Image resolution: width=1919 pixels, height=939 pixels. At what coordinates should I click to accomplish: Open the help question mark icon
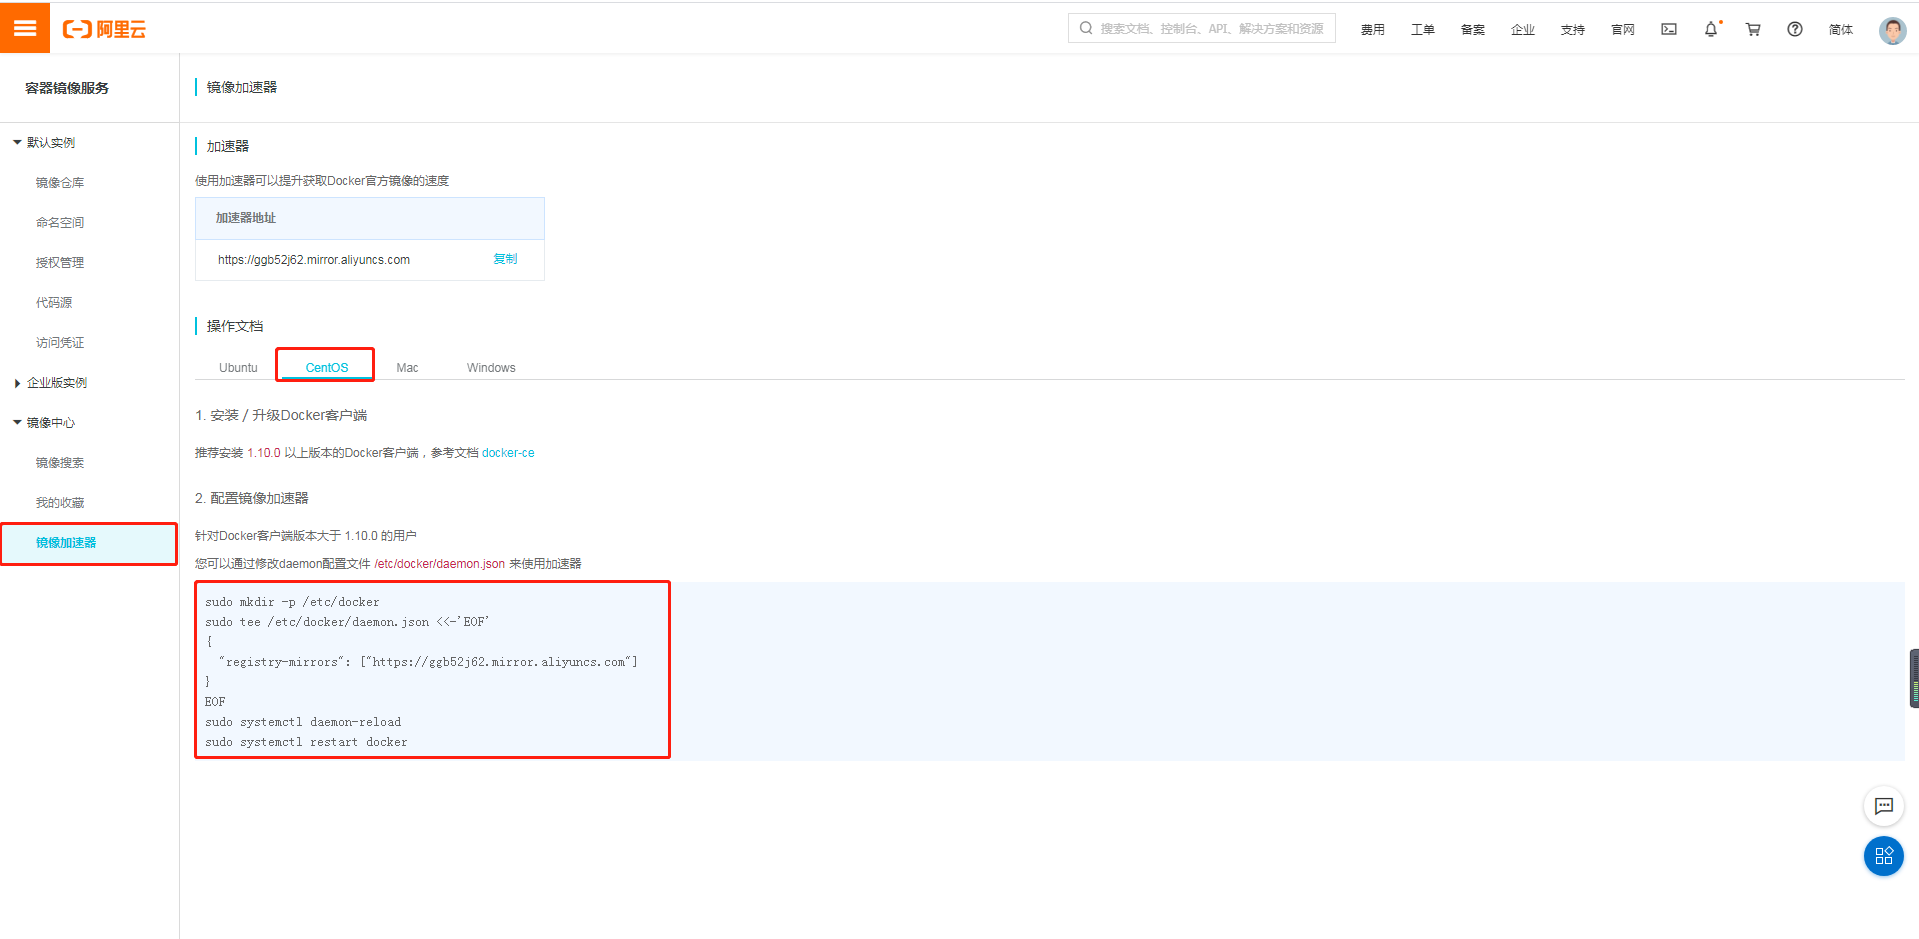[x=1795, y=29]
